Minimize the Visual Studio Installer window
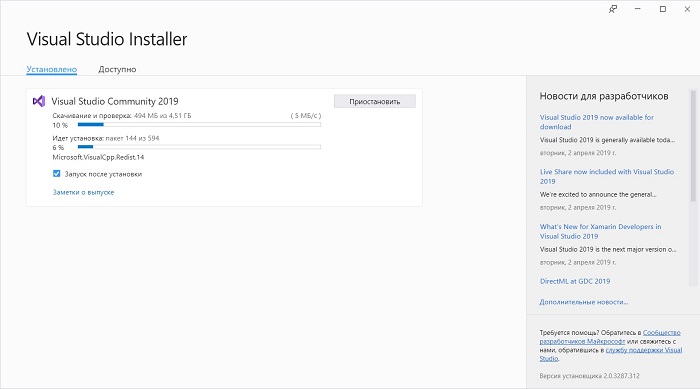This screenshot has width=700, height=389. (x=638, y=9)
